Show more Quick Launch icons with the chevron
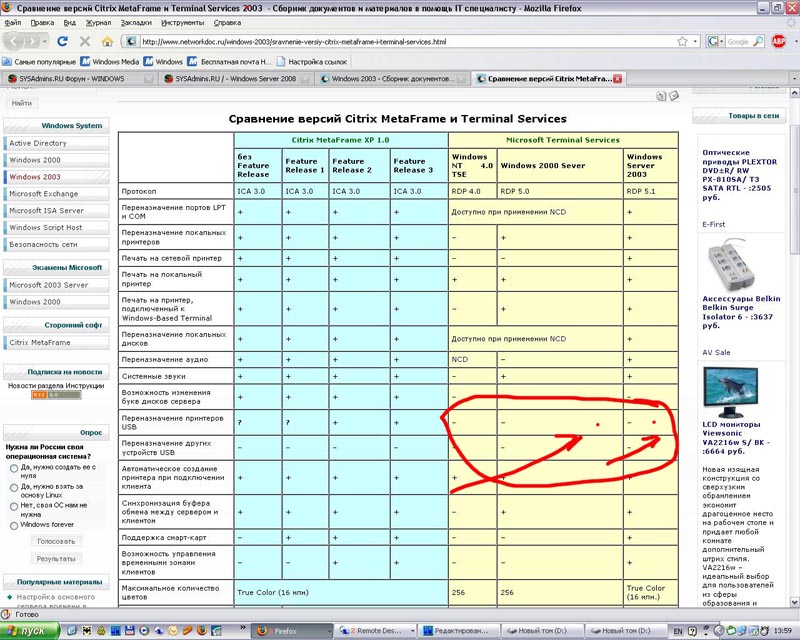800x640 pixels. [243, 628]
